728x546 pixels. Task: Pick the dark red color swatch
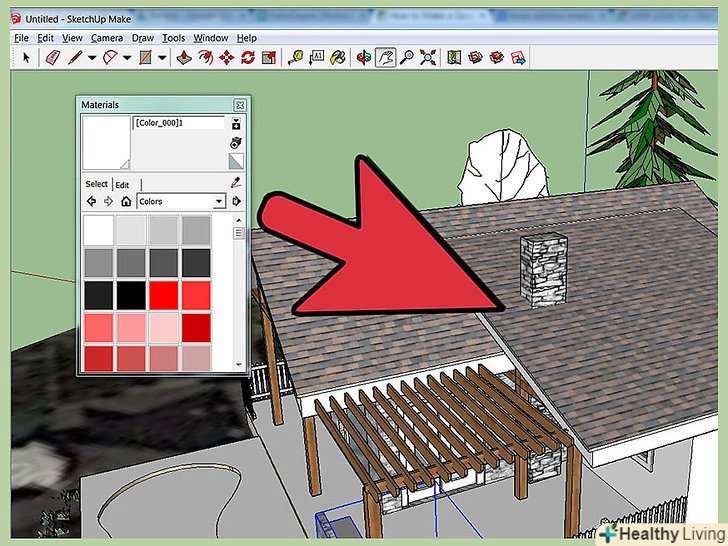196,327
